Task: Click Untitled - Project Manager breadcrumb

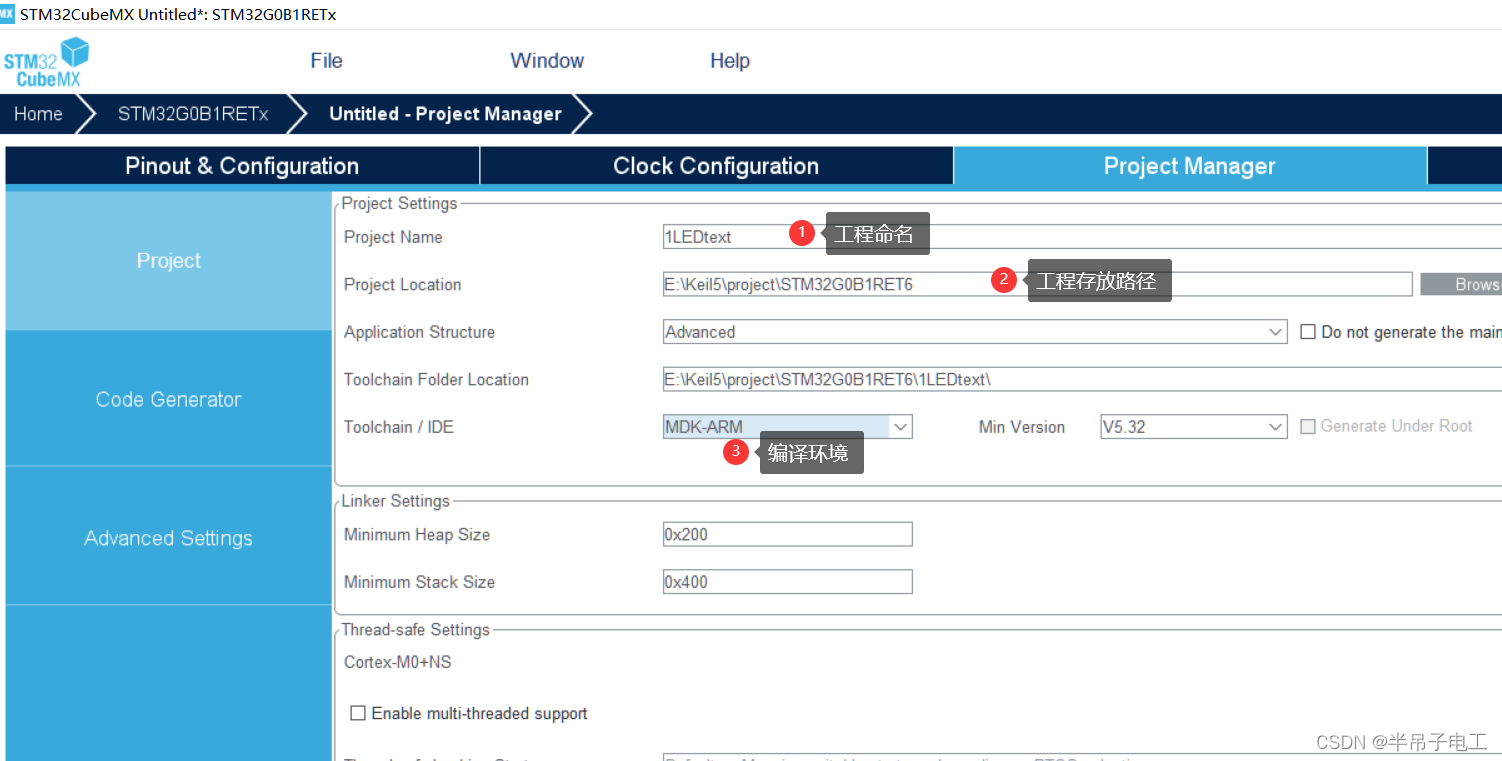Action: point(445,114)
